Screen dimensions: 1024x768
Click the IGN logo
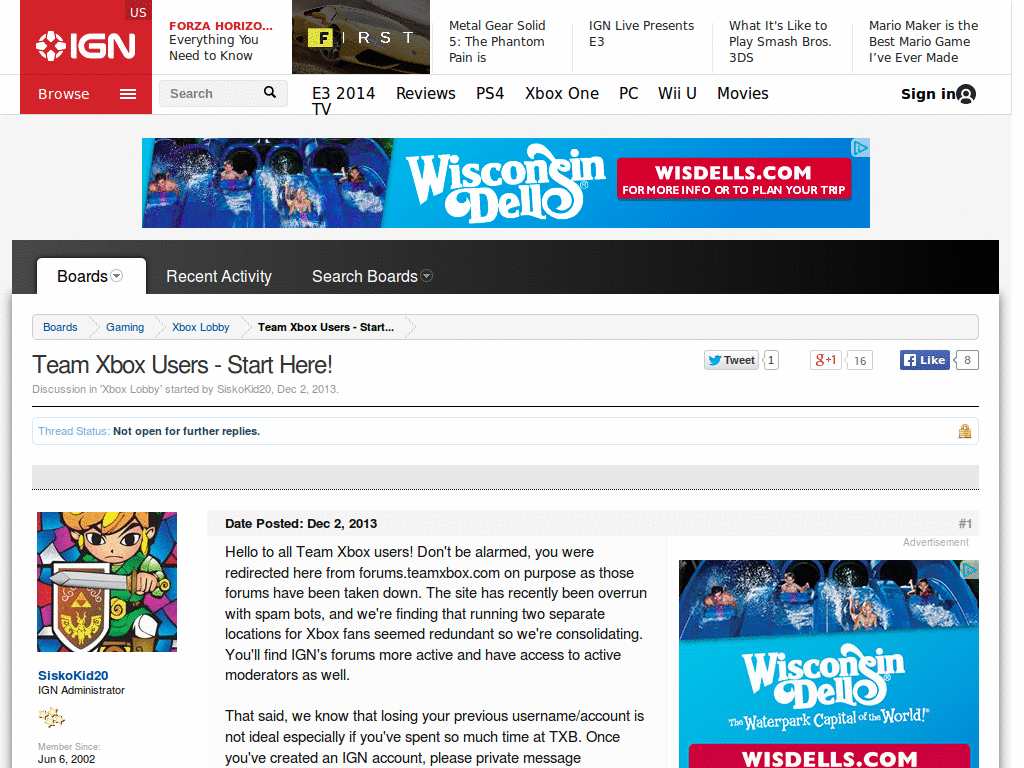pyautogui.click(x=86, y=46)
